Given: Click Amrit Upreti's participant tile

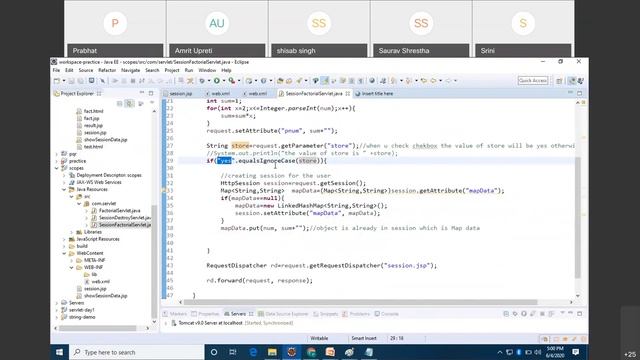Looking at the screenshot, I should (217, 29).
